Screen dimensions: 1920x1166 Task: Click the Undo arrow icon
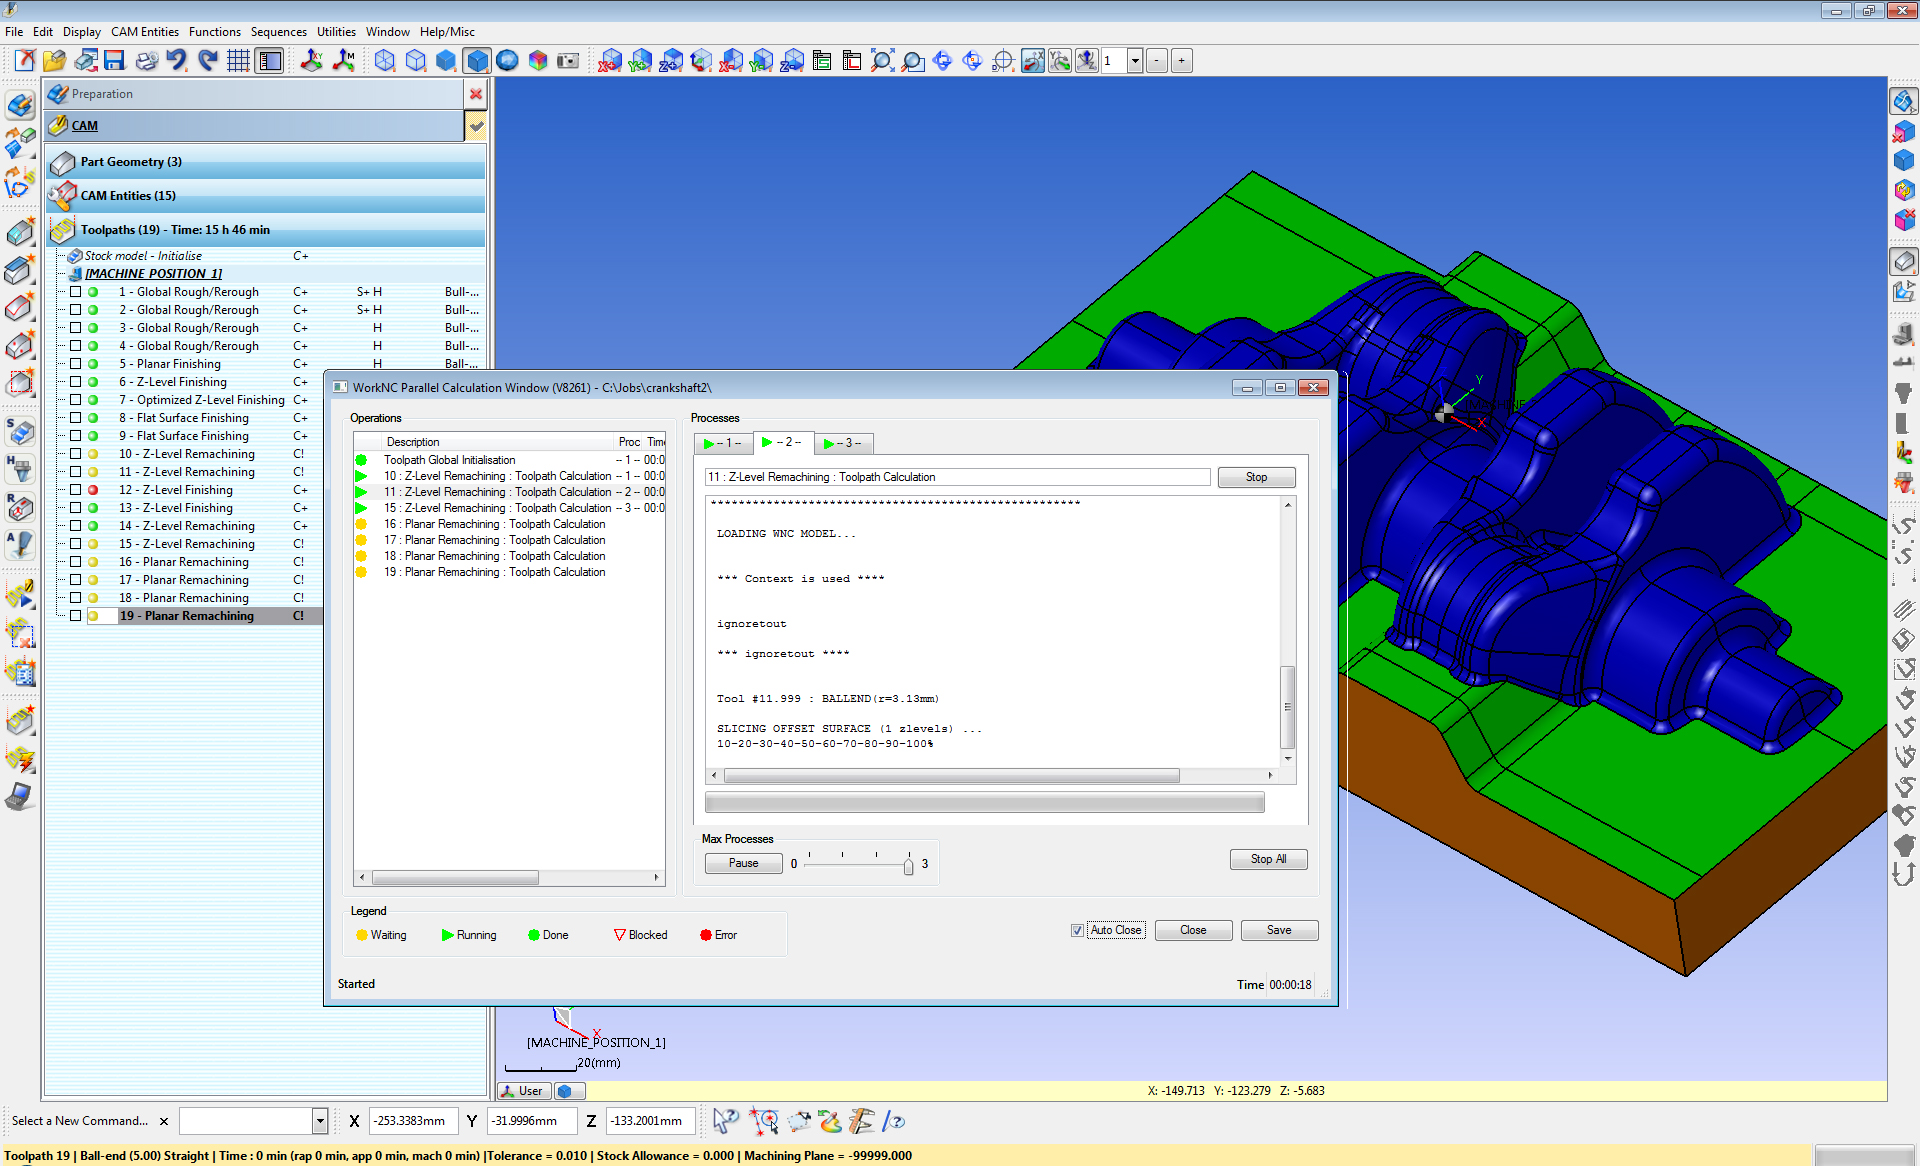[177, 61]
